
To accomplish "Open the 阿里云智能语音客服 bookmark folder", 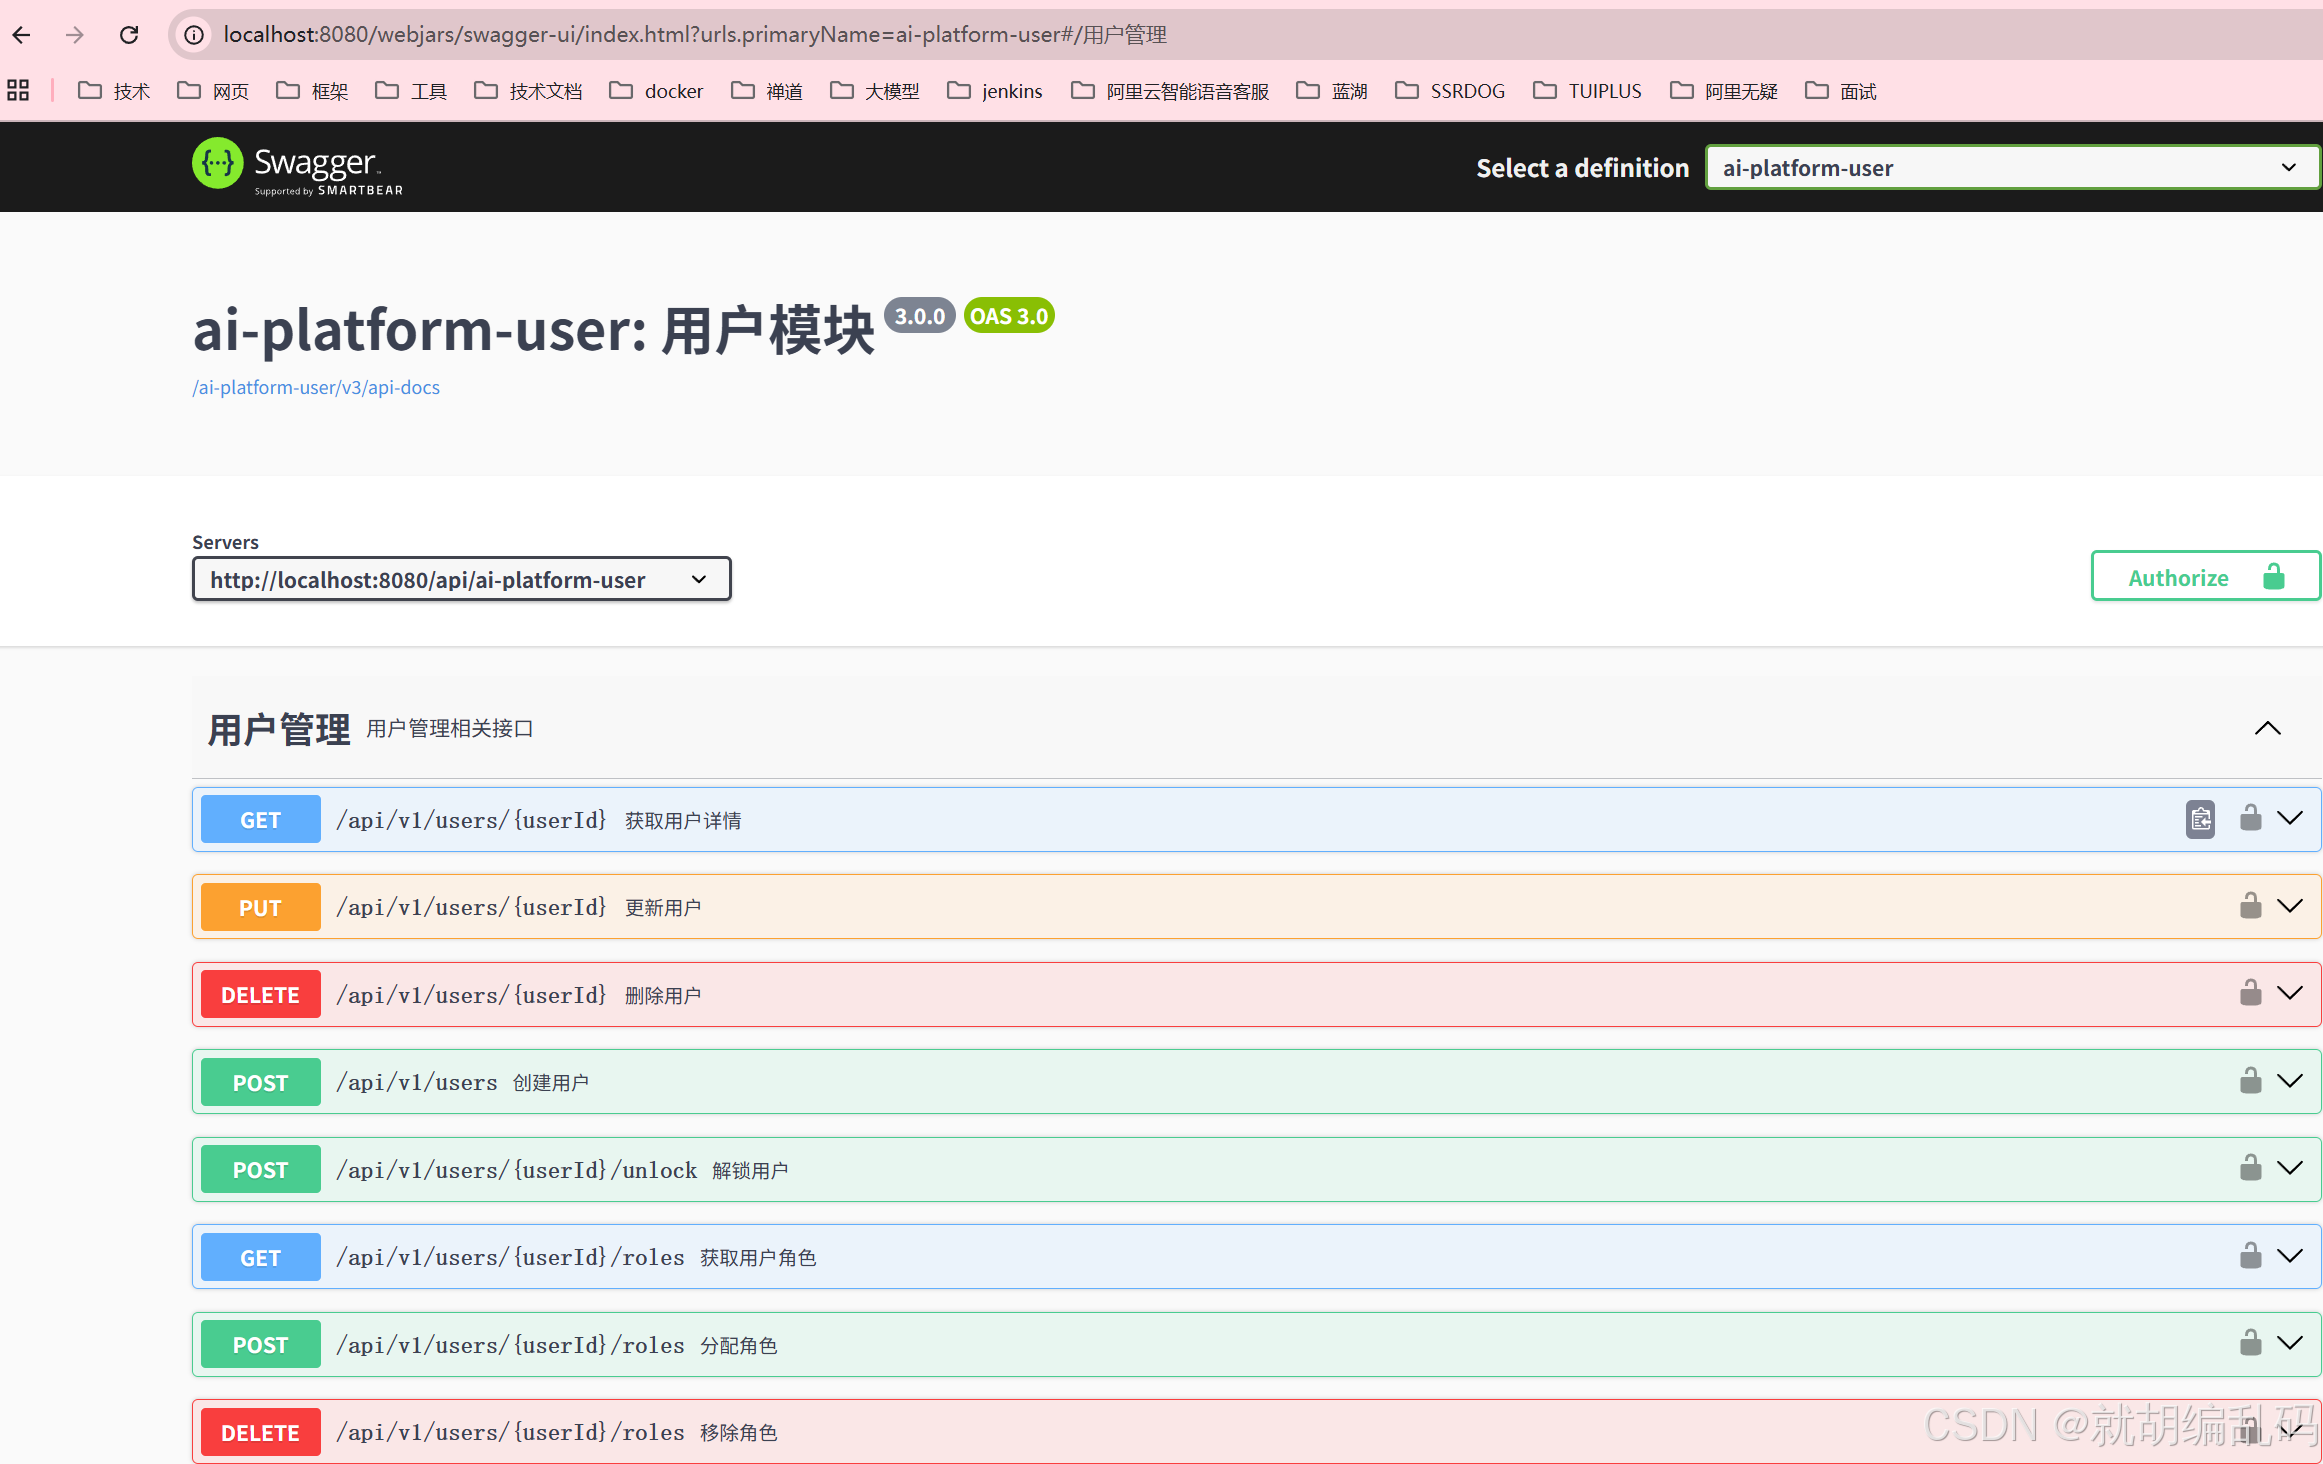I will coord(1170,91).
